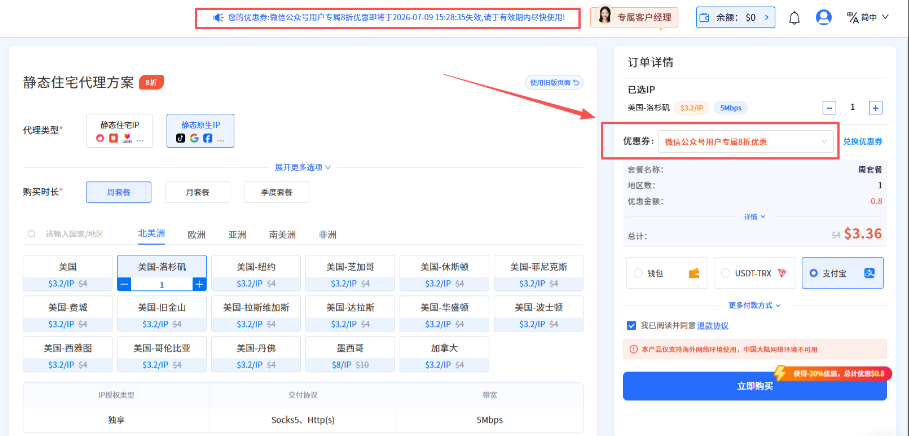
Task: Click the TikTok icon under 静态原生IP
Action: 180,138
